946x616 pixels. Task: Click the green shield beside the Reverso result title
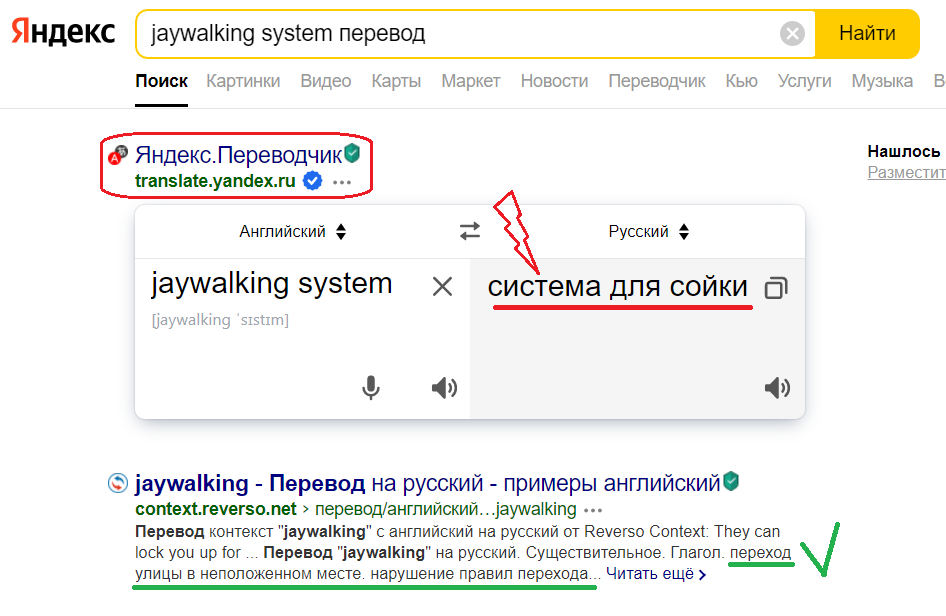click(x=731, y=481)
